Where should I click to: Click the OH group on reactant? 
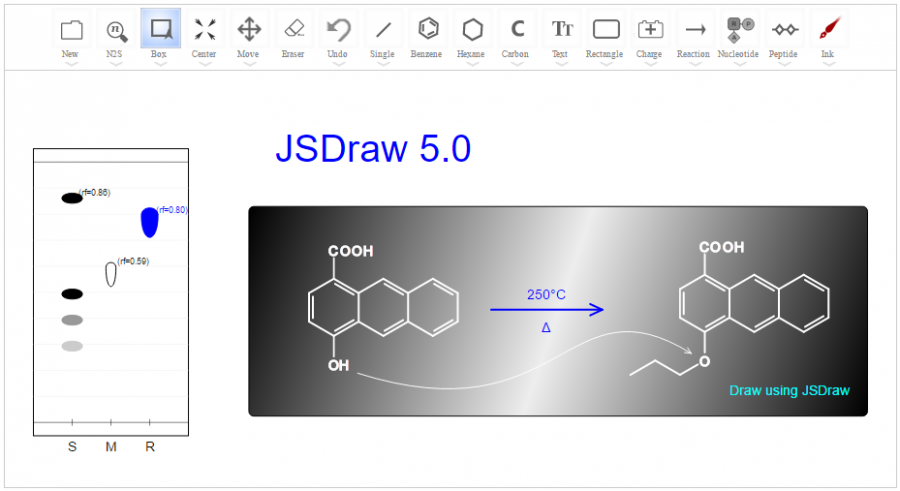pos(339,365)
